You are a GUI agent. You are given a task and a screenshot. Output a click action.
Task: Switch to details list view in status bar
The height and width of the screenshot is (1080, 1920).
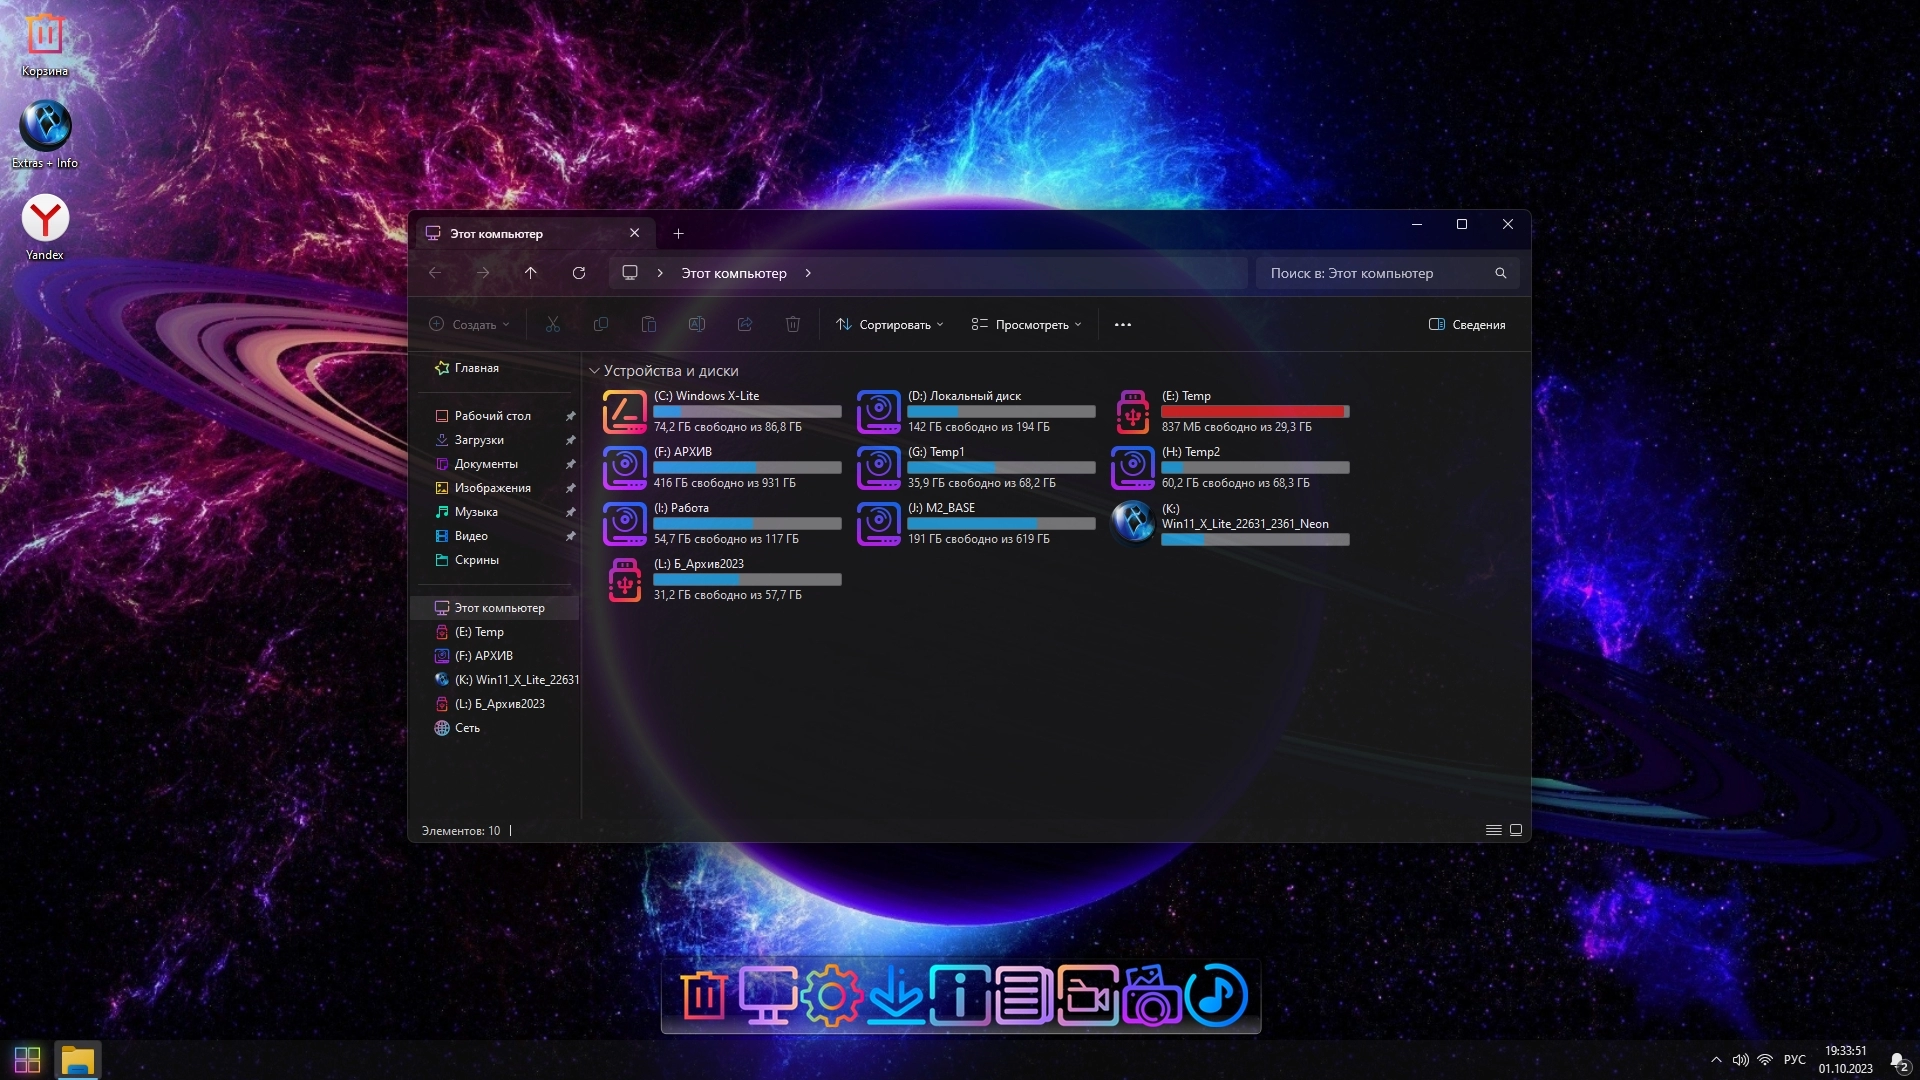(x=1493, y=830)
